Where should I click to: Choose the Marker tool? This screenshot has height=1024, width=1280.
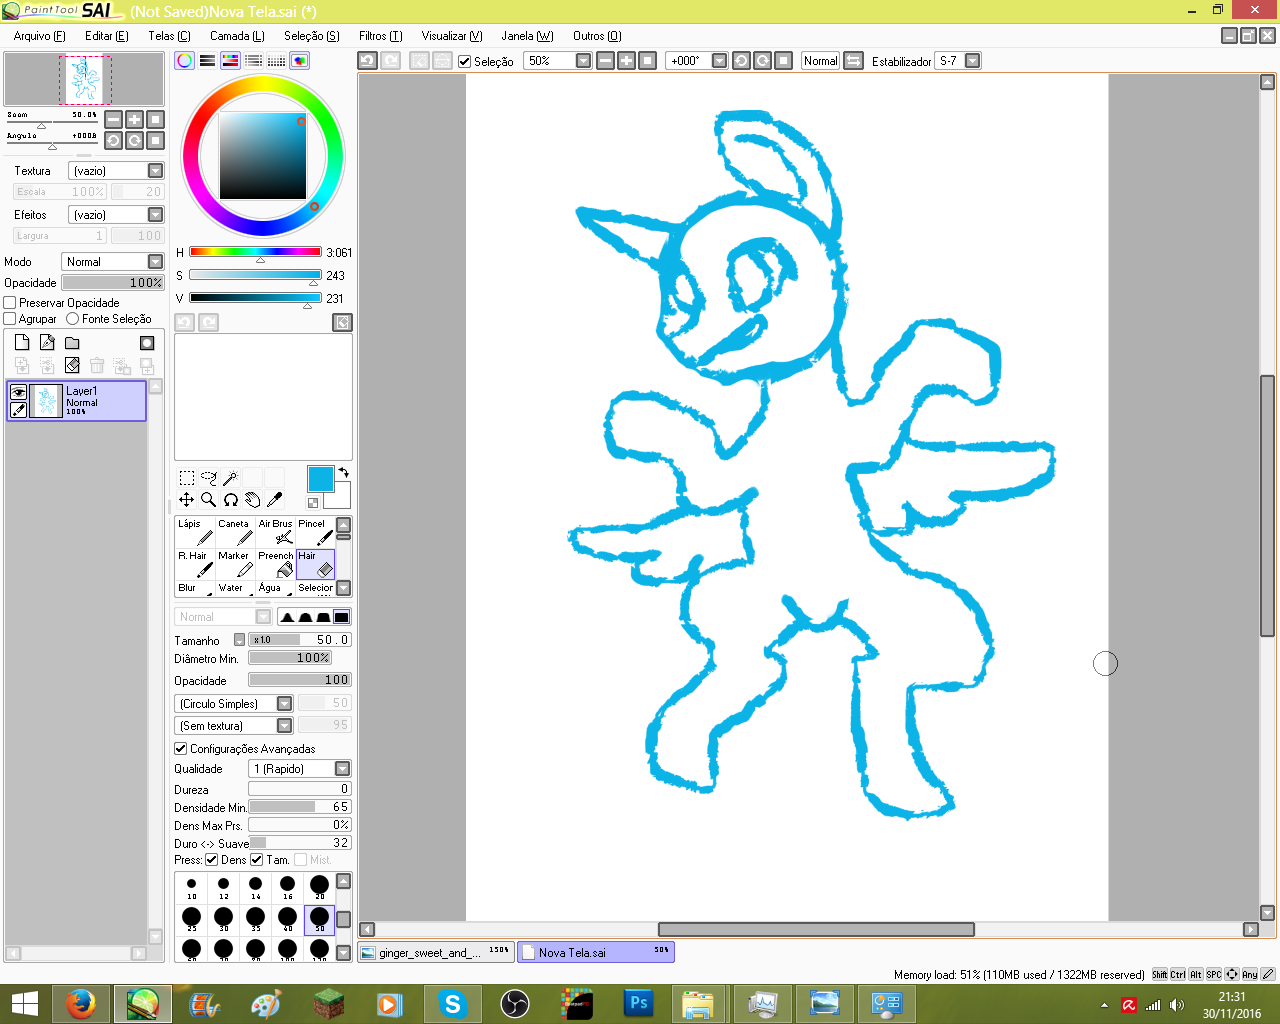tap(235, 564)
